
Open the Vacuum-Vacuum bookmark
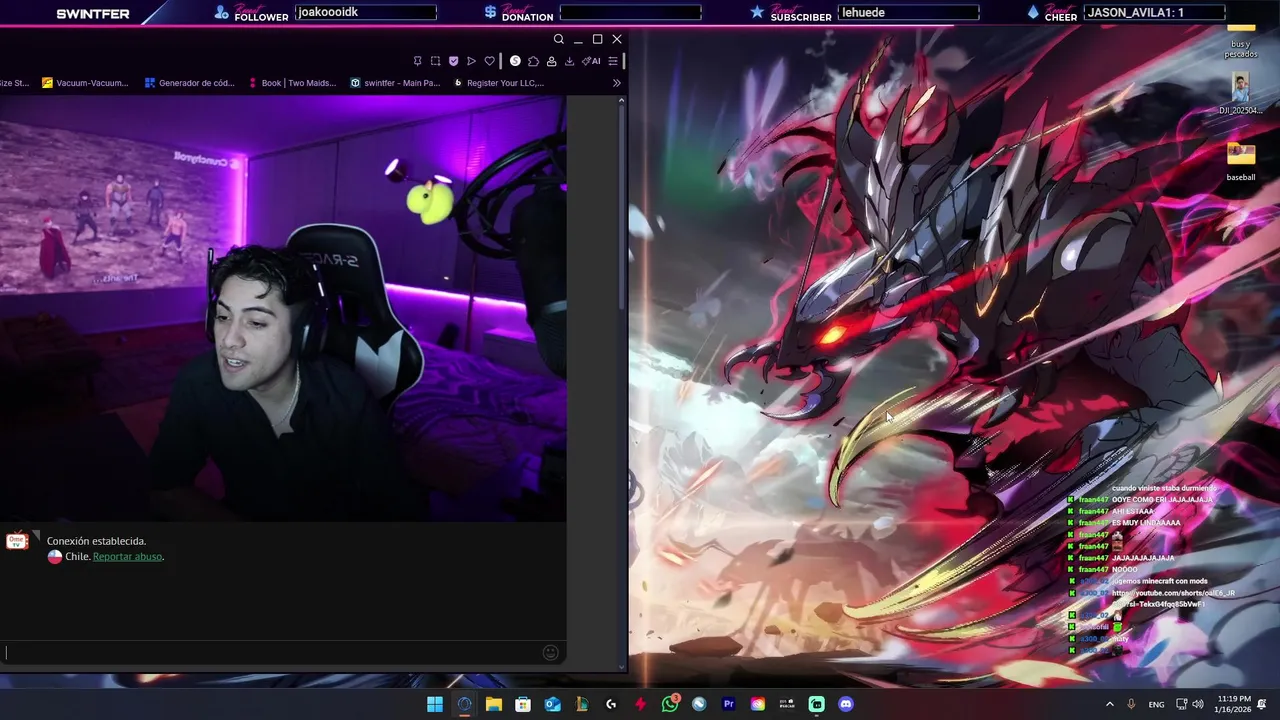click(x=85, y=83)
